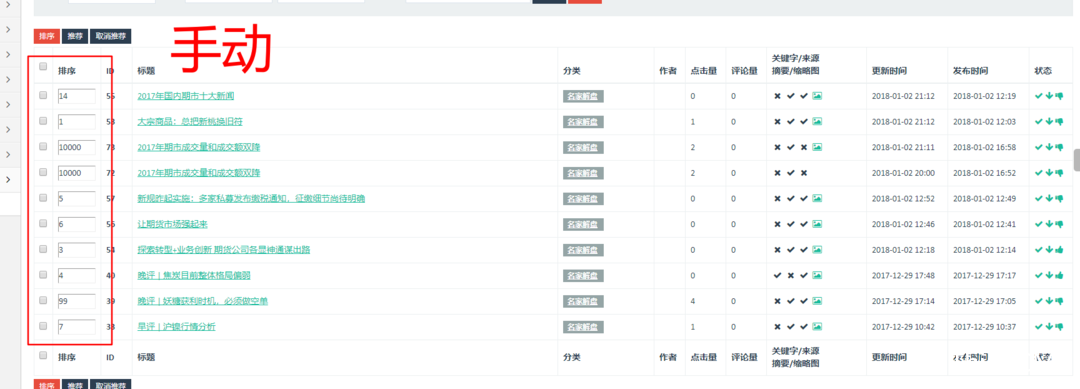
Task: Click 名家解盘 category tag for 2017年国内期市十大新闻
Action: (583, 96)
